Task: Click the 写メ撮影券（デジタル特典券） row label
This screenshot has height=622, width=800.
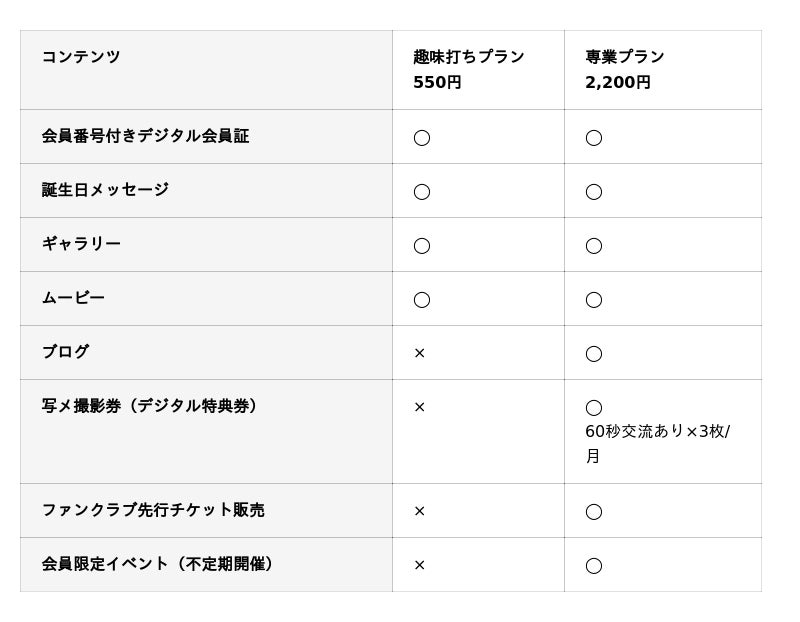Action: tap(153, 406)
